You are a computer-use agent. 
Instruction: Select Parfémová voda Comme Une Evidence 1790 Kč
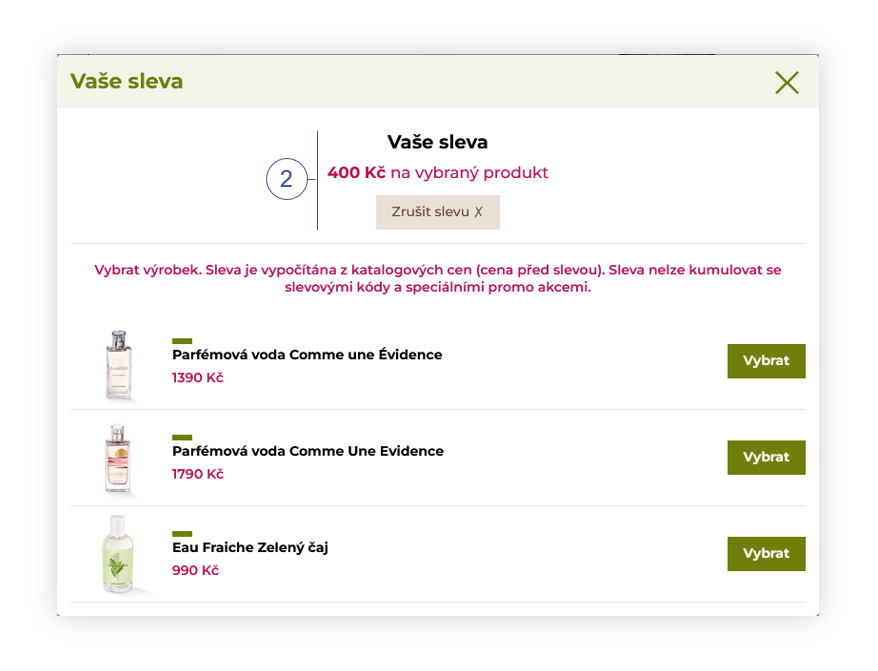click(766, 458)
